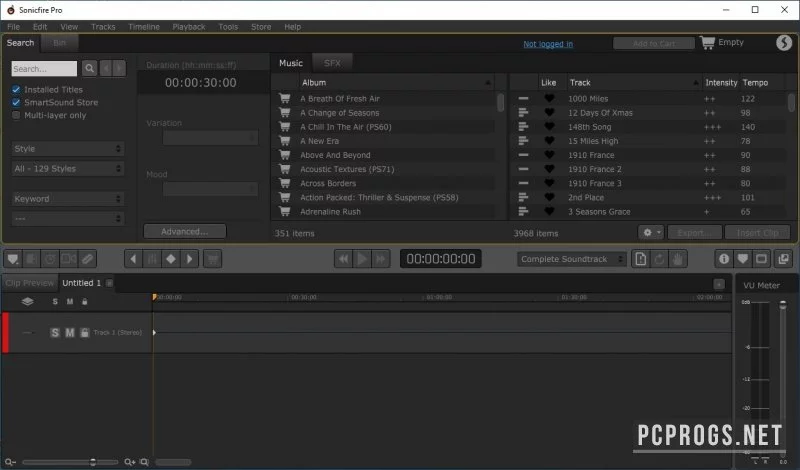Image resolution: width=800 pixels, height=470 pixels.
Task: Click the heart favorites icon in right toolbar
Action: (743, 259)
